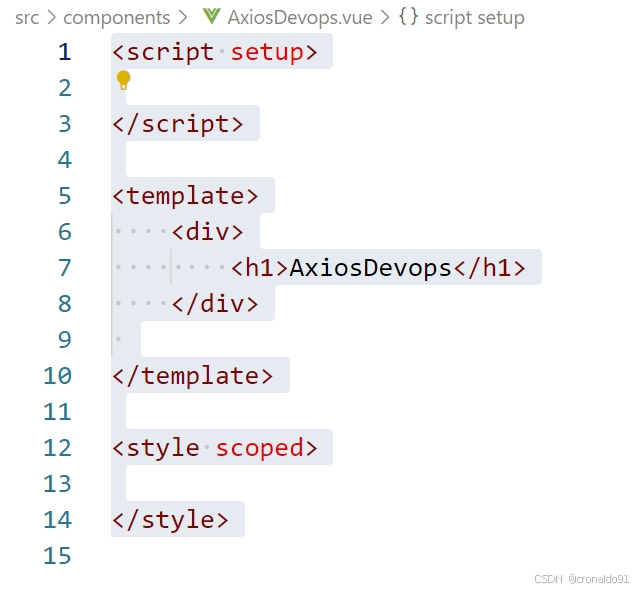This screenshot has width=639, height=590.
Task: Click line number 1 in the gutter
Action: click(x=65, y=52)
